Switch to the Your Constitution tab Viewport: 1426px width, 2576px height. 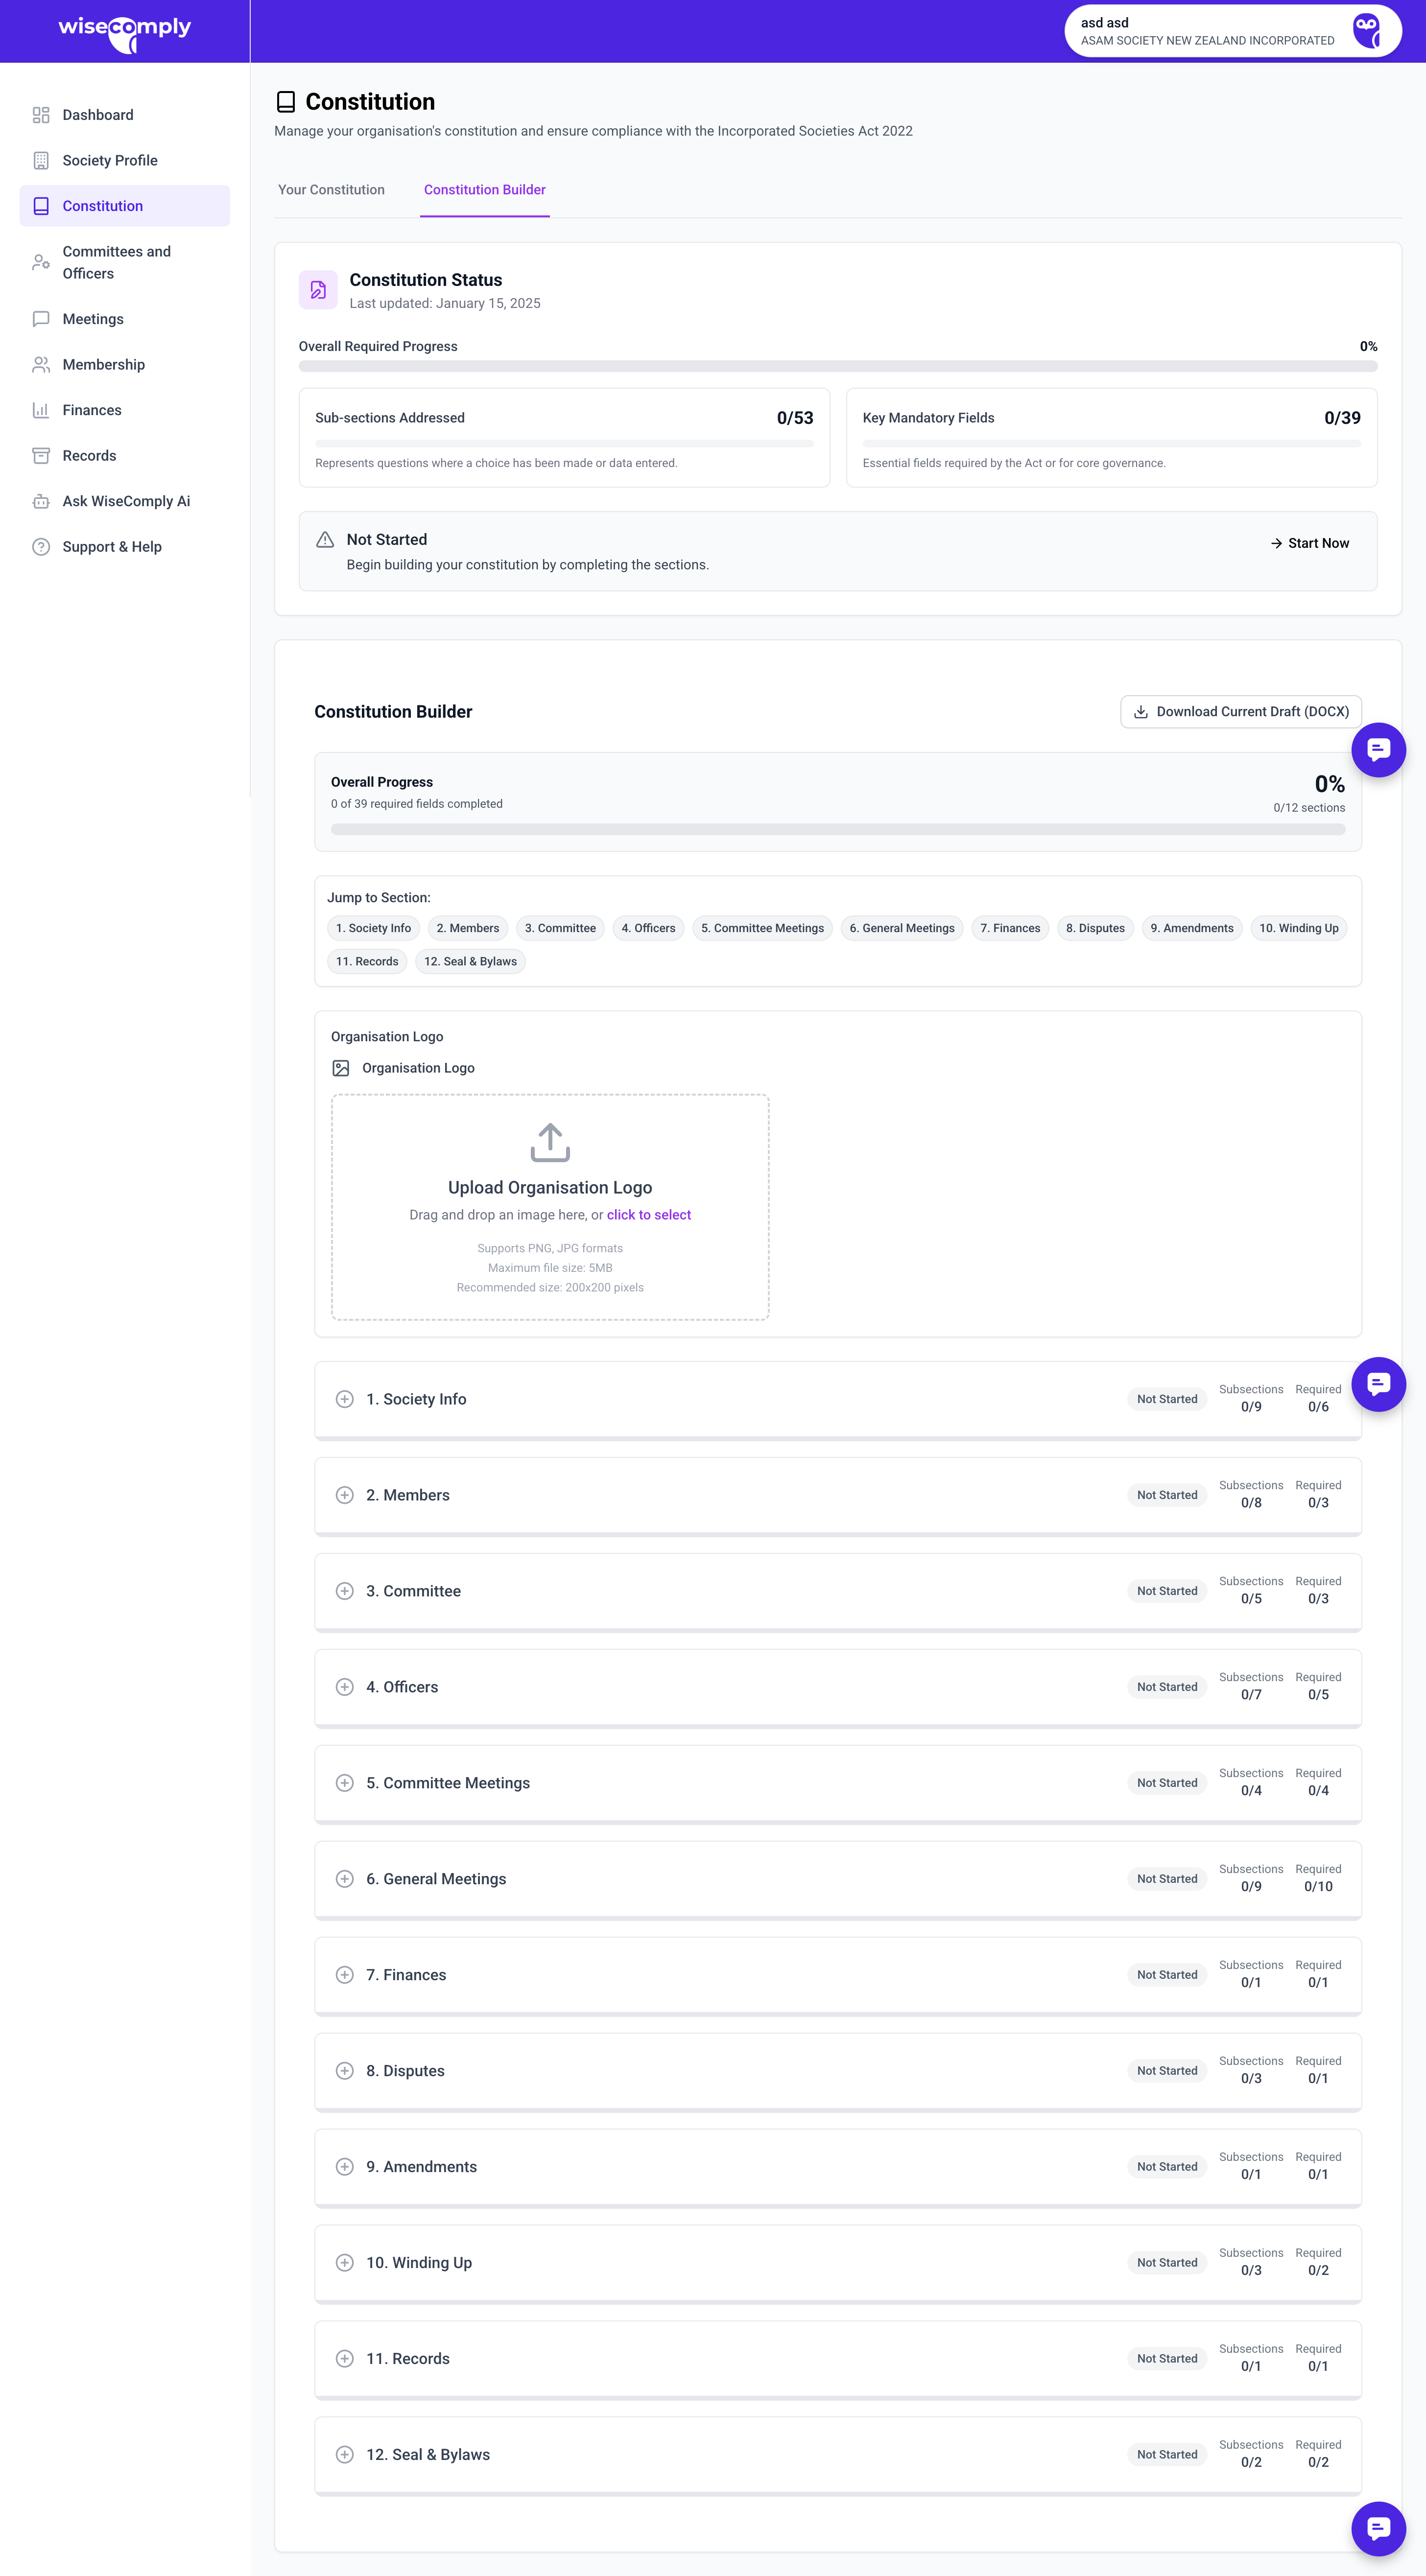pos(331,190)
